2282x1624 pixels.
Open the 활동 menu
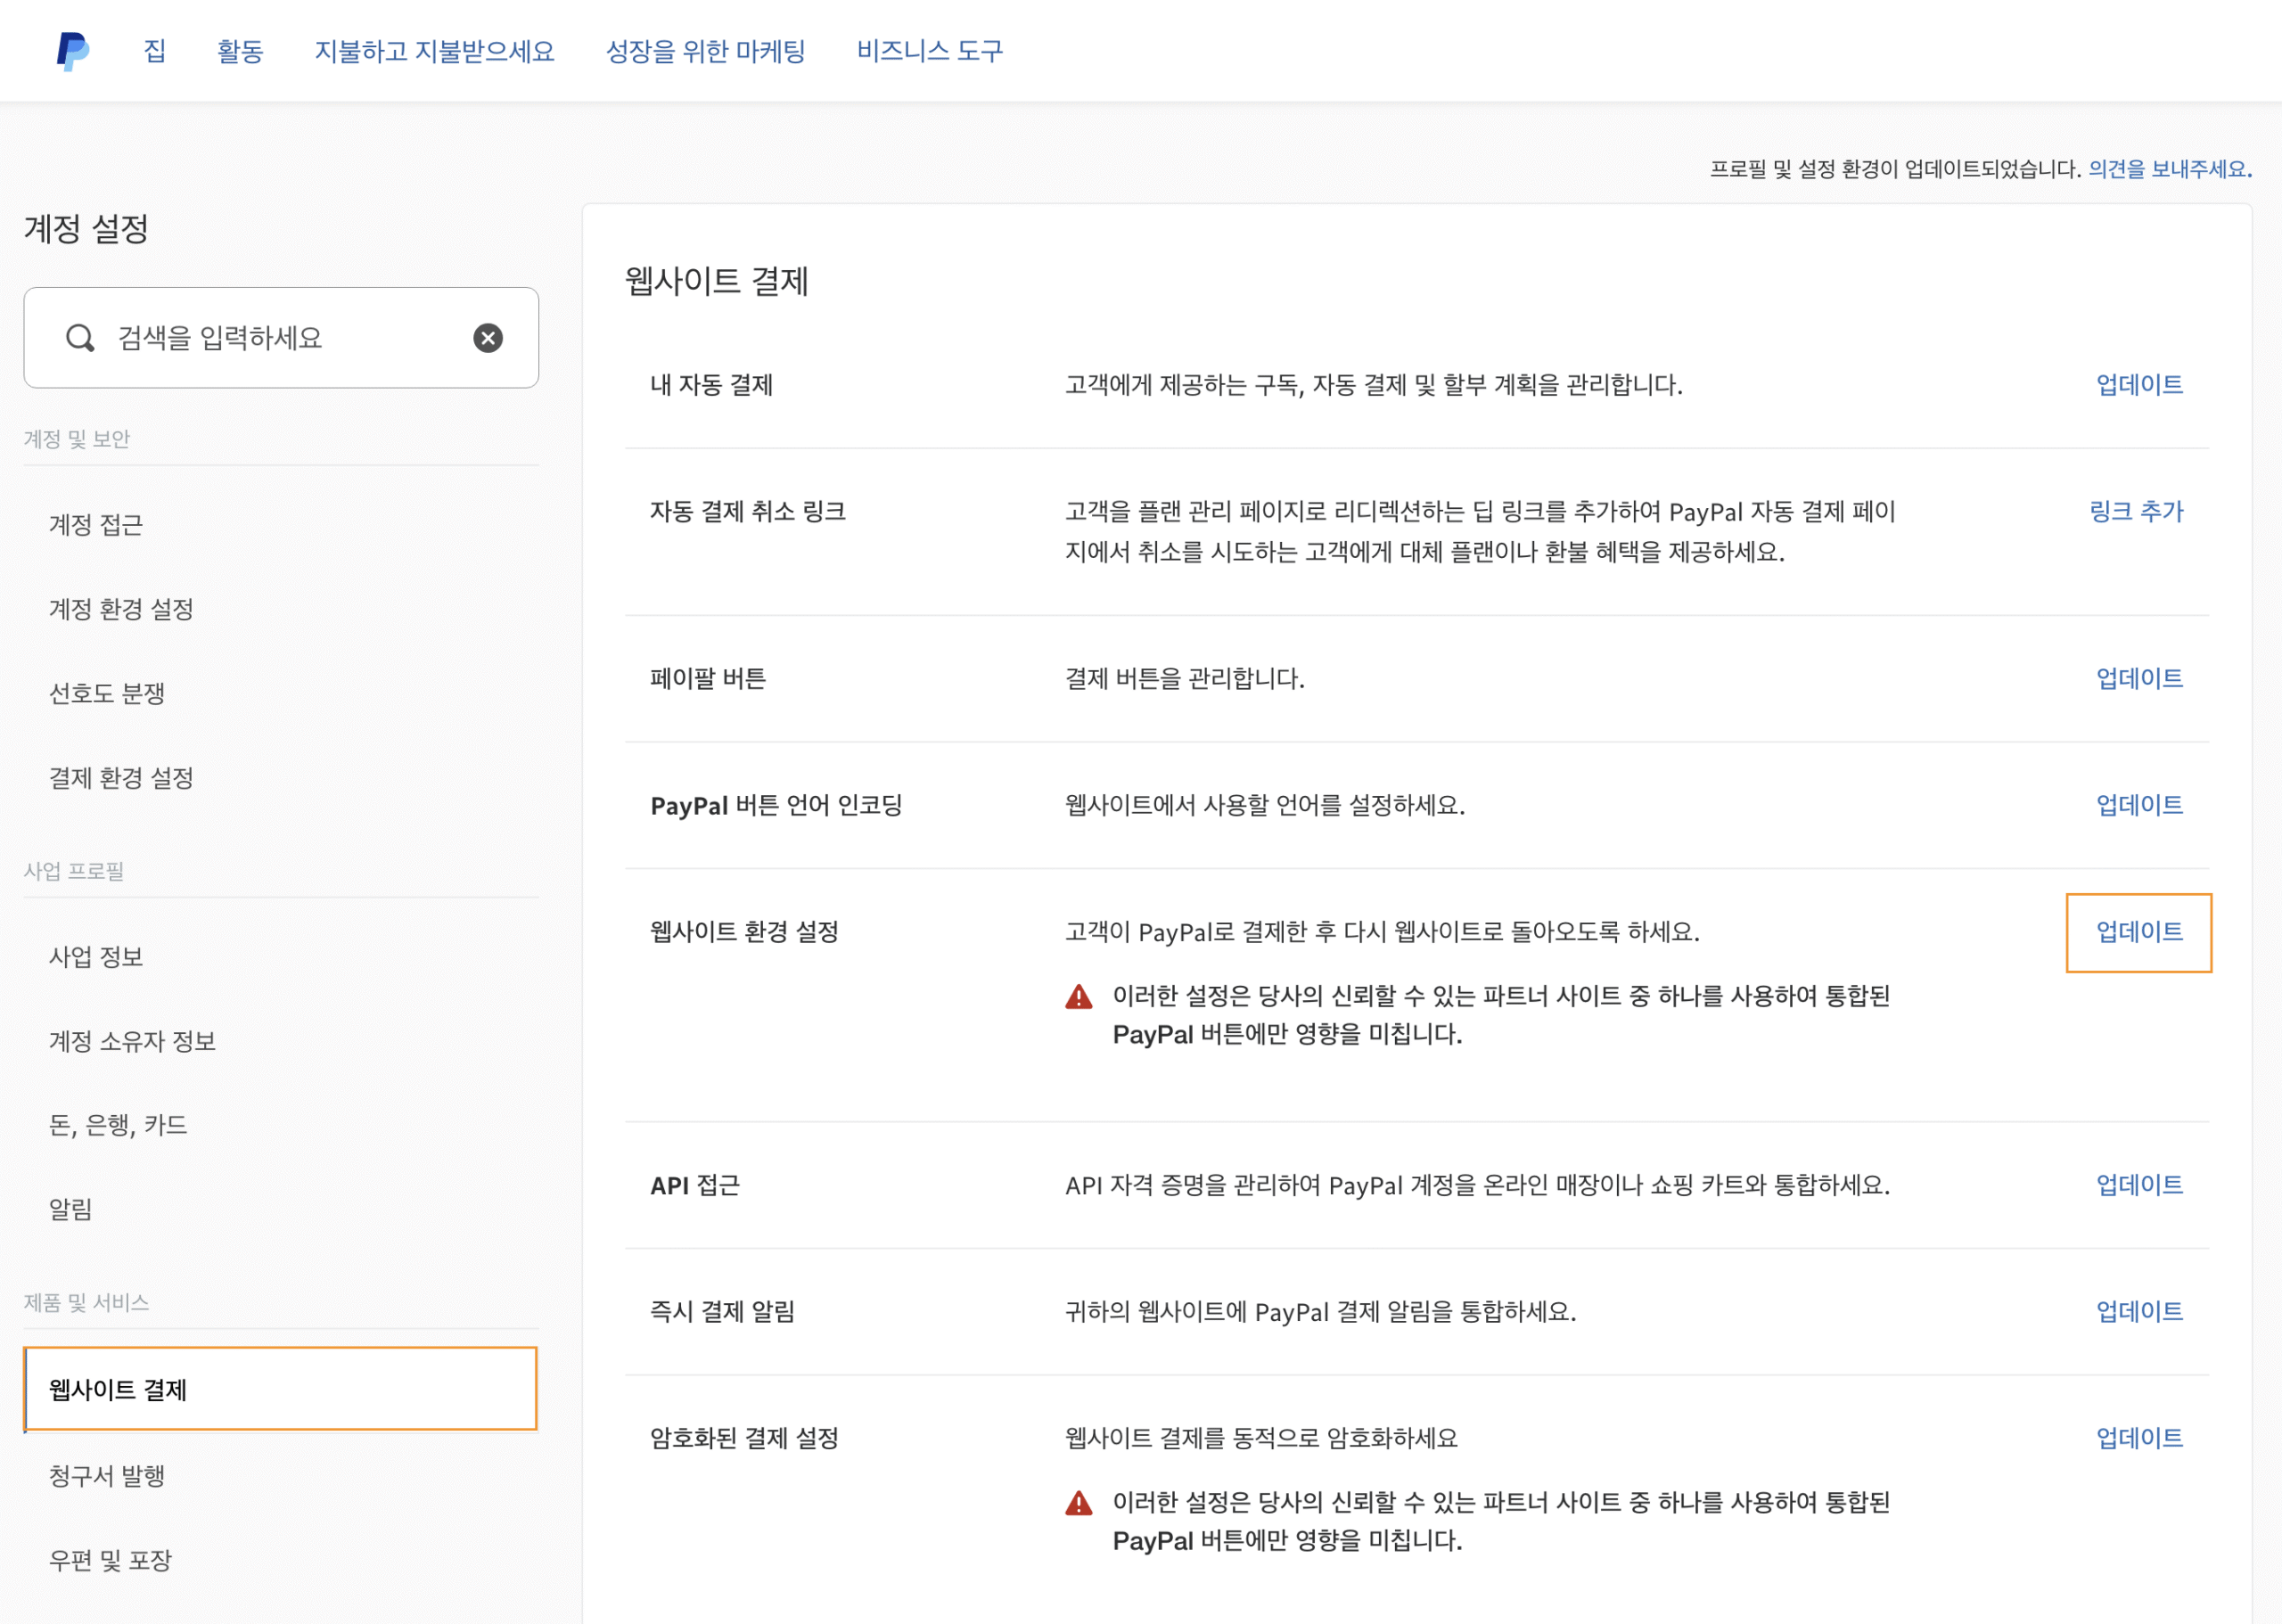[240, 51]
